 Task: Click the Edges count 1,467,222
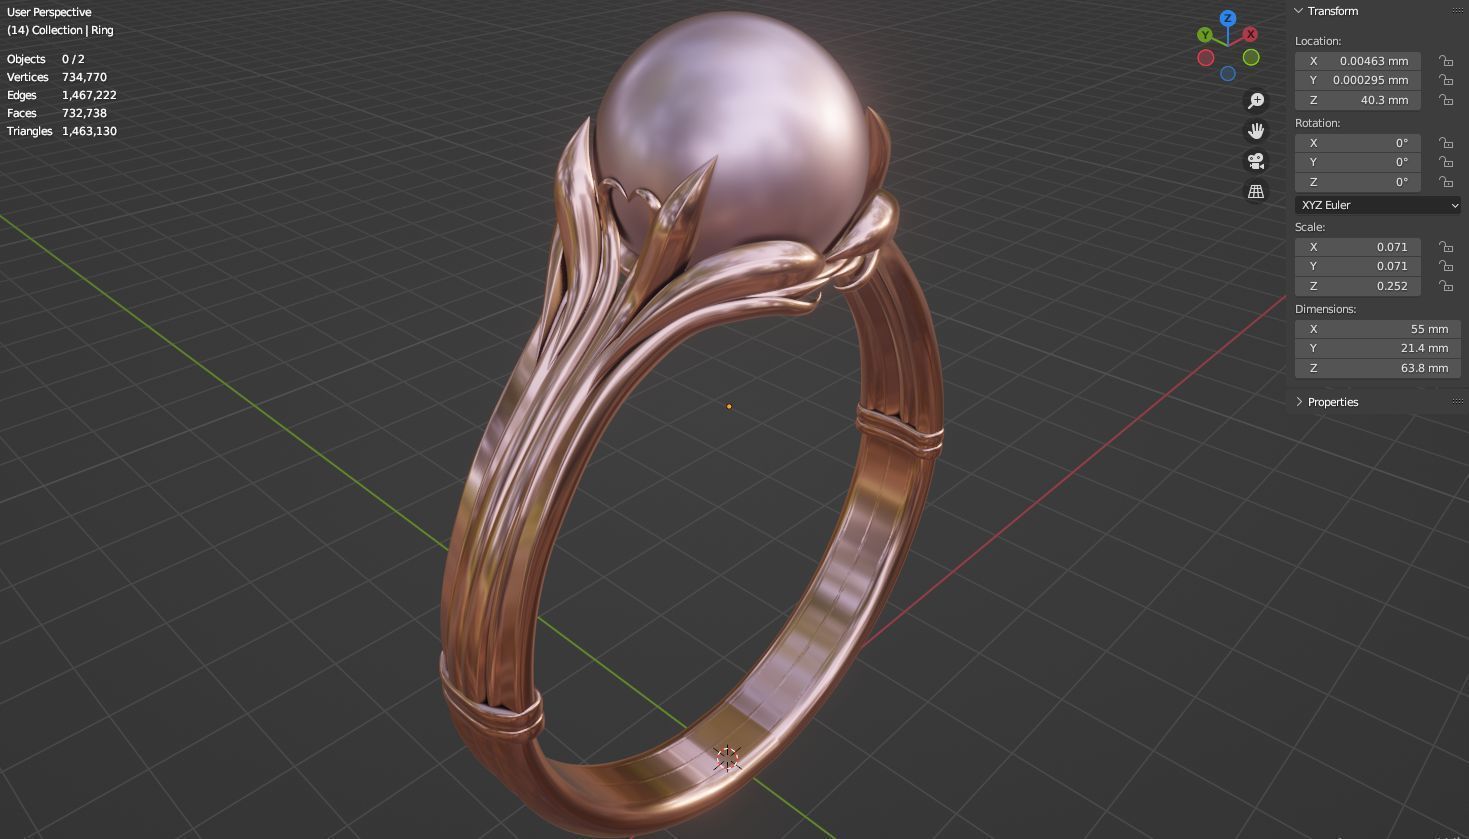pyautogui.click(x=89, y=95)
